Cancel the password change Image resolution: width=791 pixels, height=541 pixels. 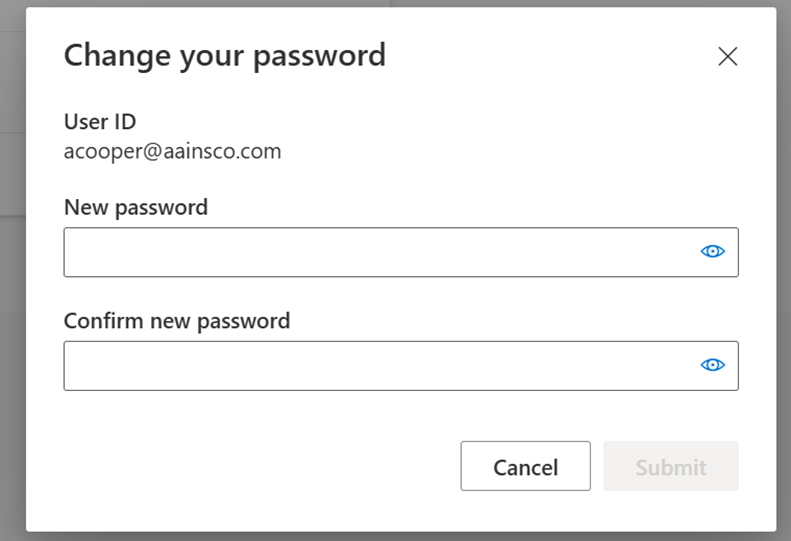pos(525,467)
